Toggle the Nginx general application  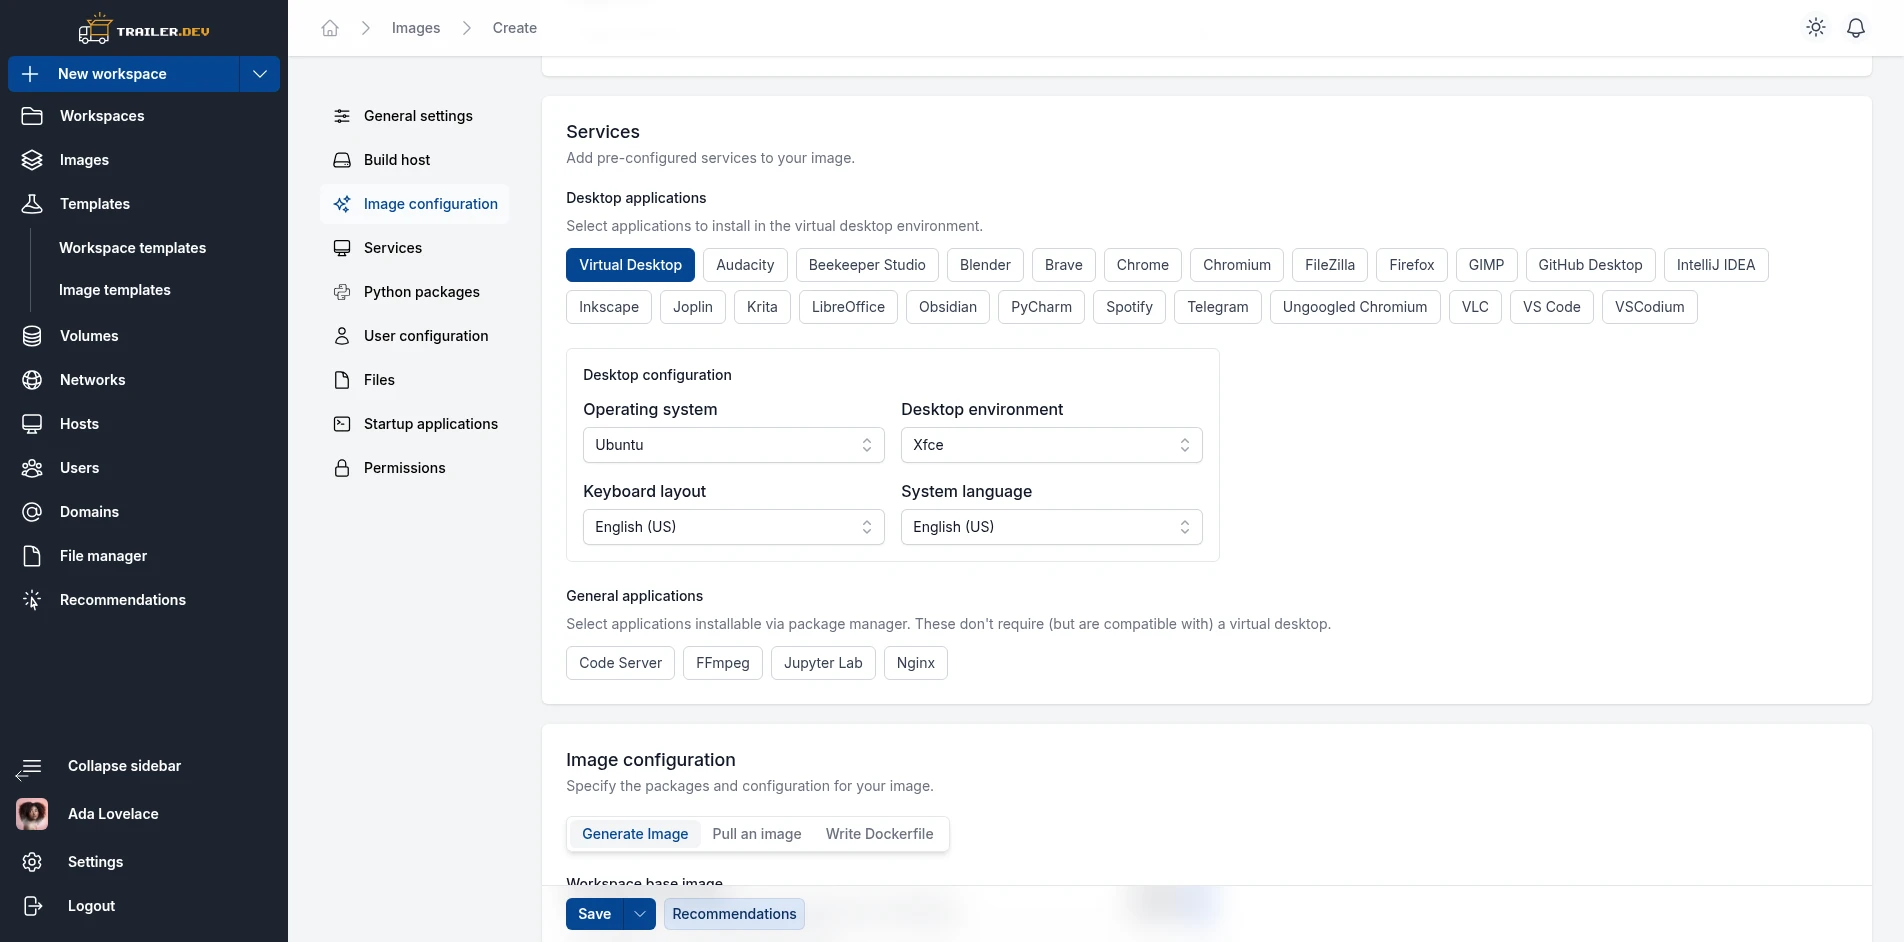click(916, 663)
